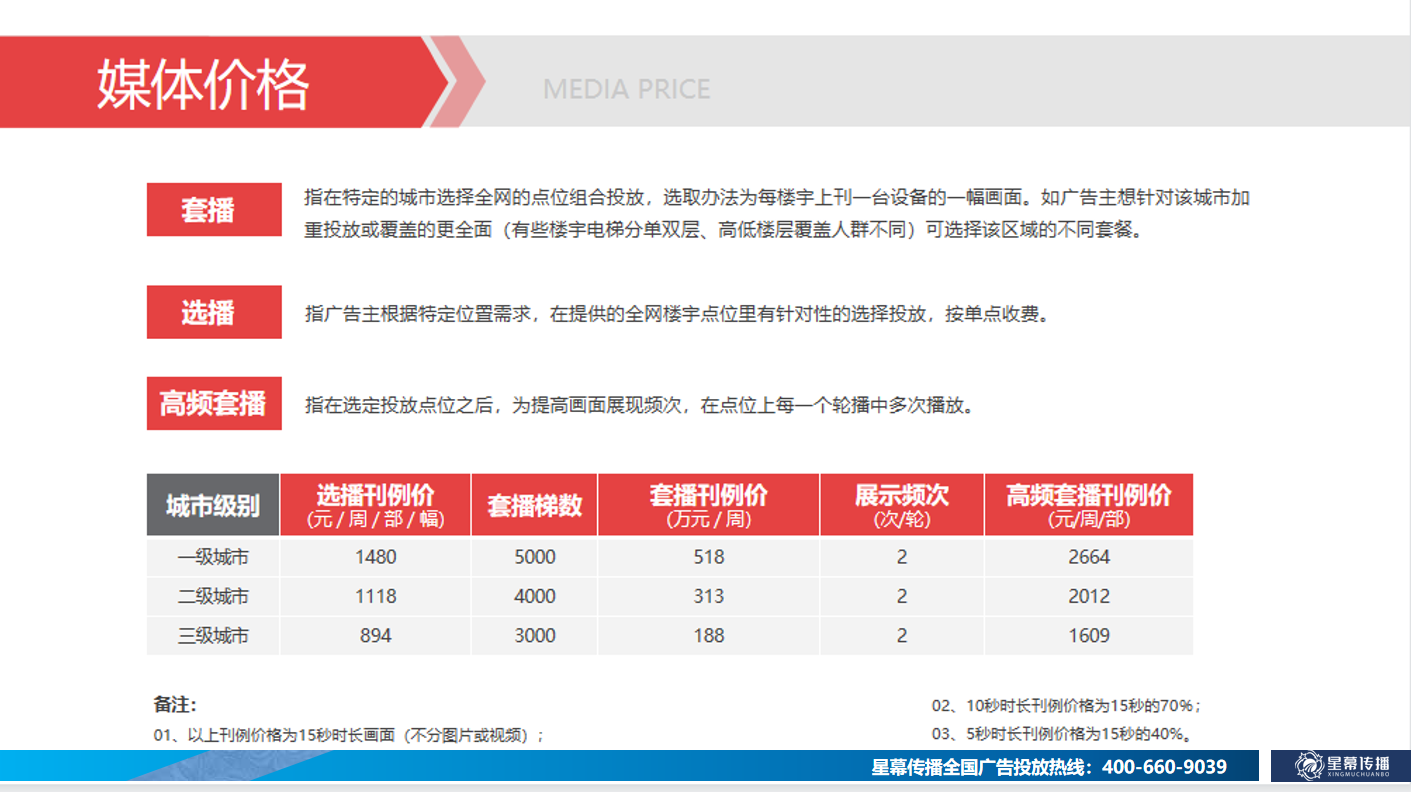Click the cell value 188
1411x792 pixels.
pyautogui.click(x=709, y=635)
